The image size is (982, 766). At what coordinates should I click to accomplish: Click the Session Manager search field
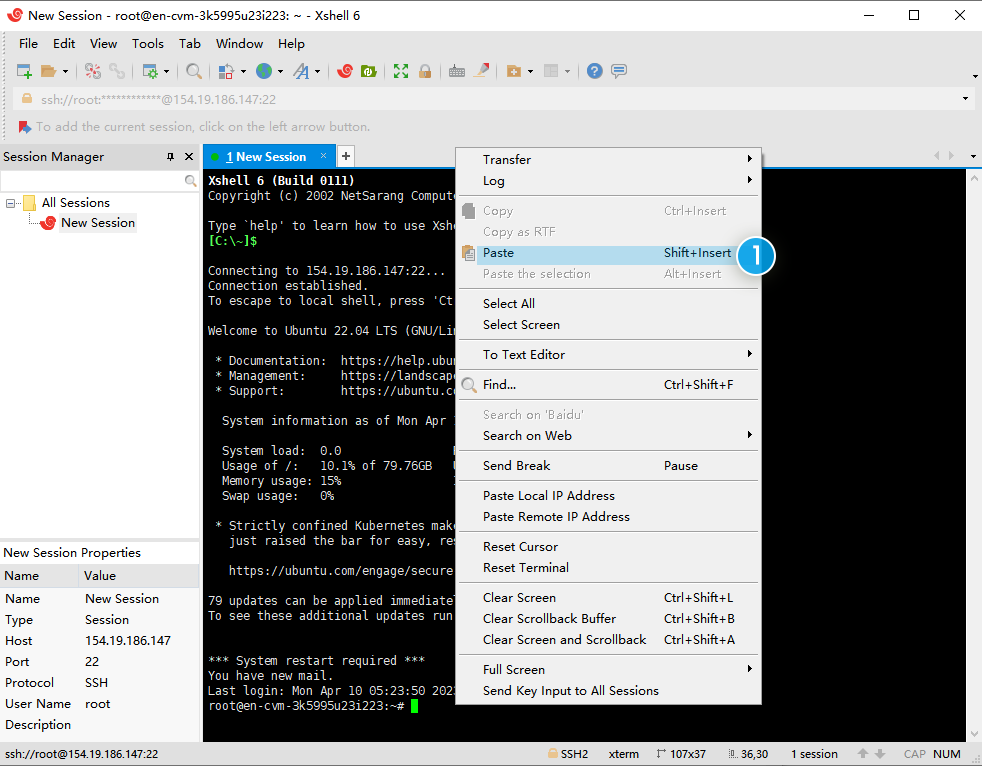coord(93,181)
